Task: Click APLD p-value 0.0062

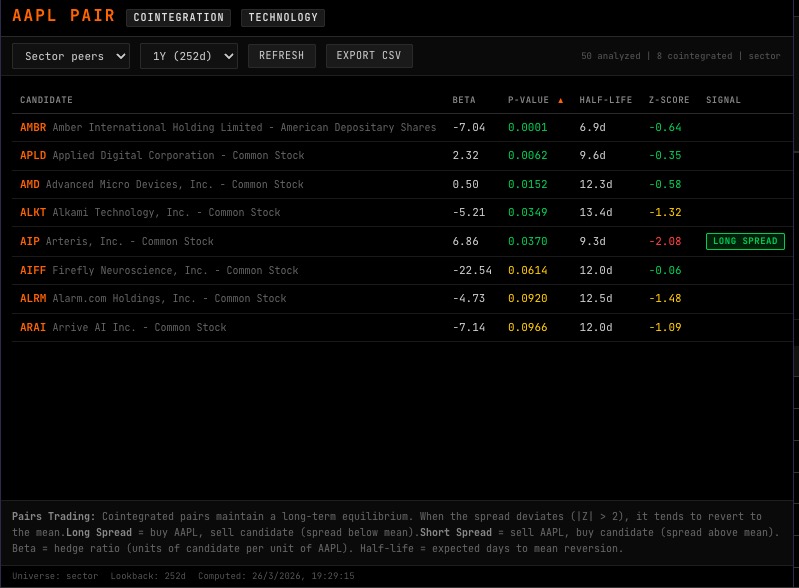Action: 527,155
